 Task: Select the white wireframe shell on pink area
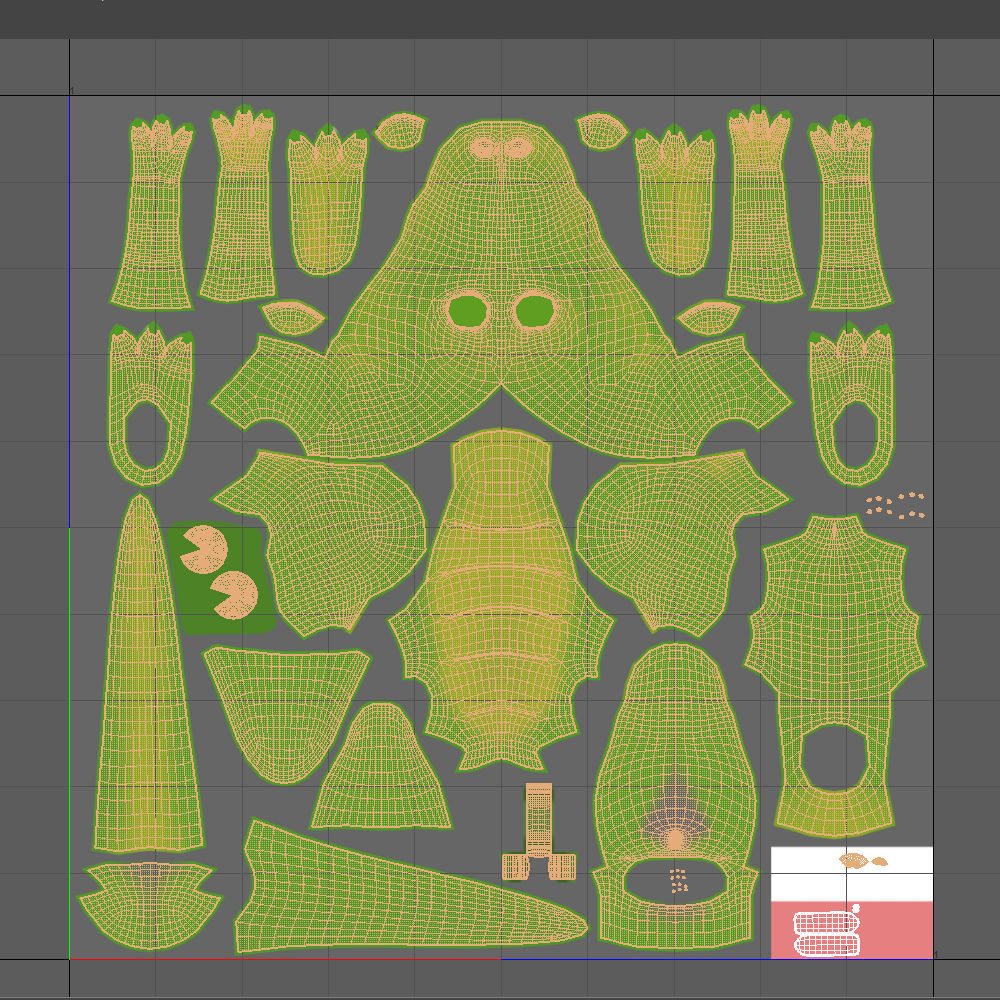(827, 933)
